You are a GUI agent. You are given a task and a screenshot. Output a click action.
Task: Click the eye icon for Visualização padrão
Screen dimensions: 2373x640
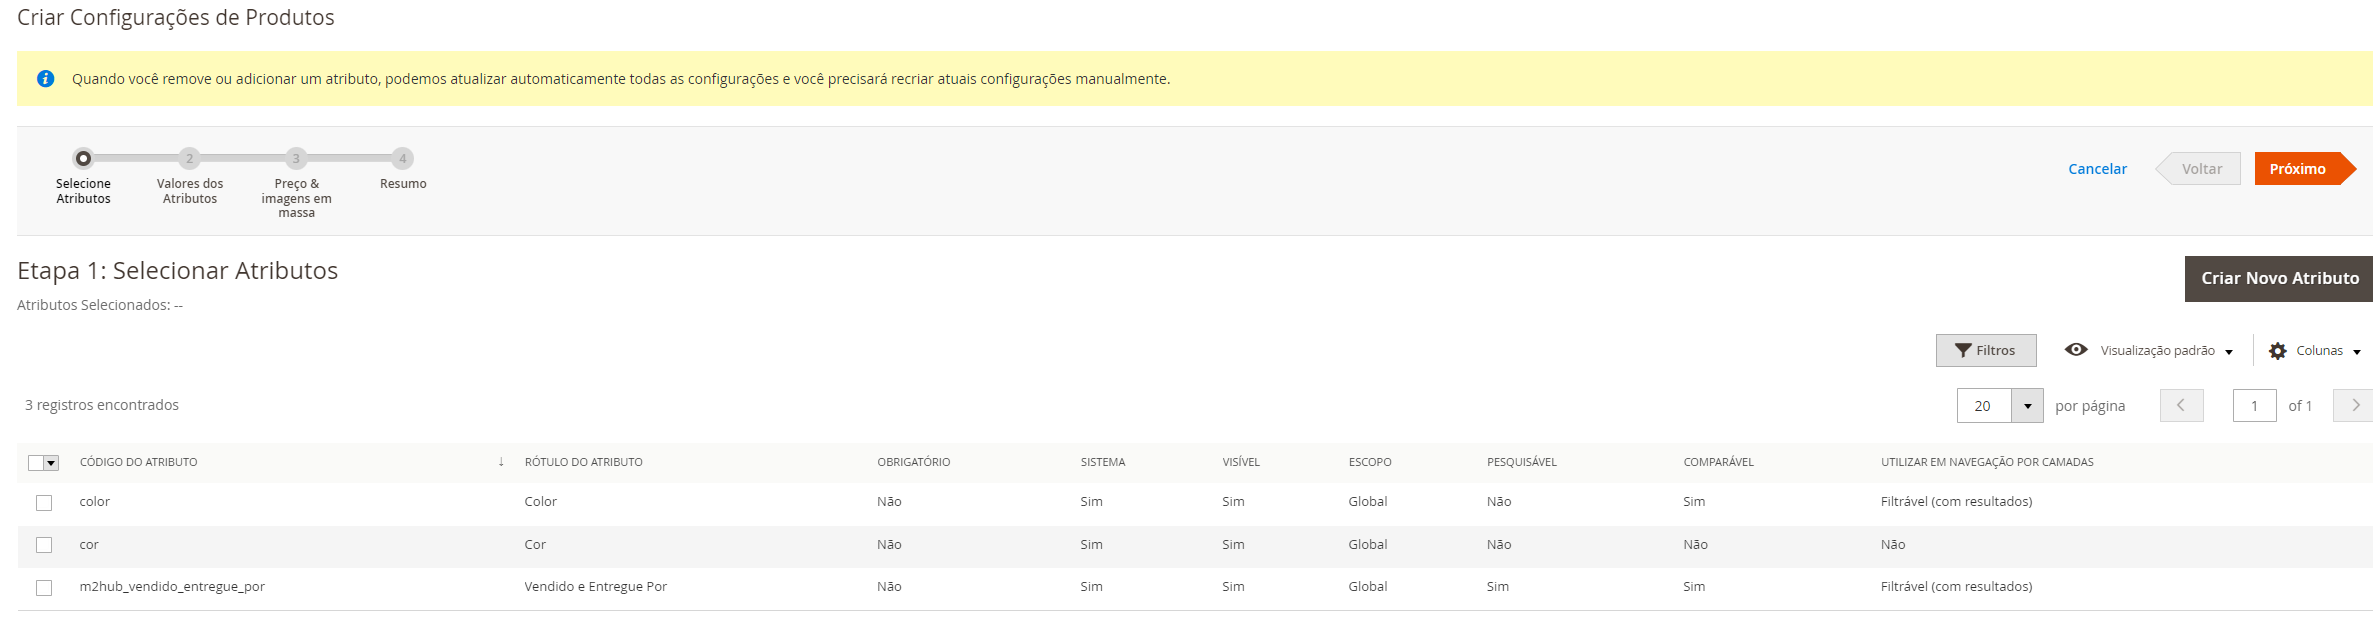[2076, 350]
